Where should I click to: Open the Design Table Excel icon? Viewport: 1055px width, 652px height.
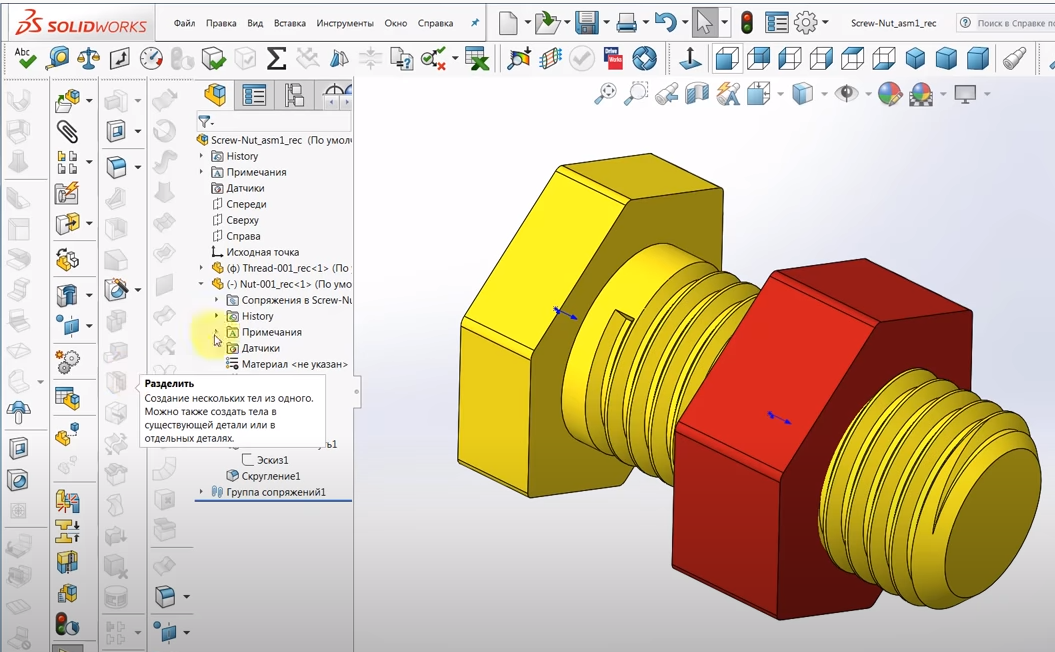click(476, 59)
